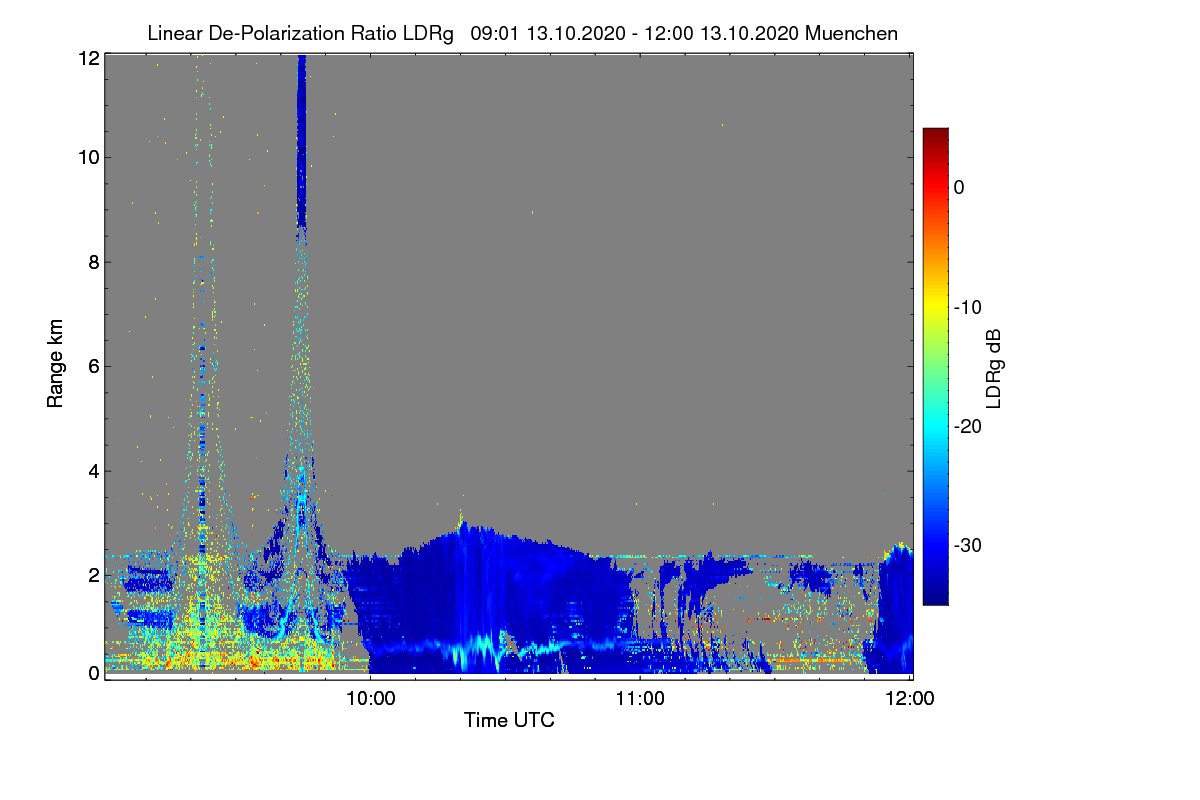Click the 12:00 time tick label
Viewport: 1200px width, 800px height.
pyautogui.click(x=911, y=699)
